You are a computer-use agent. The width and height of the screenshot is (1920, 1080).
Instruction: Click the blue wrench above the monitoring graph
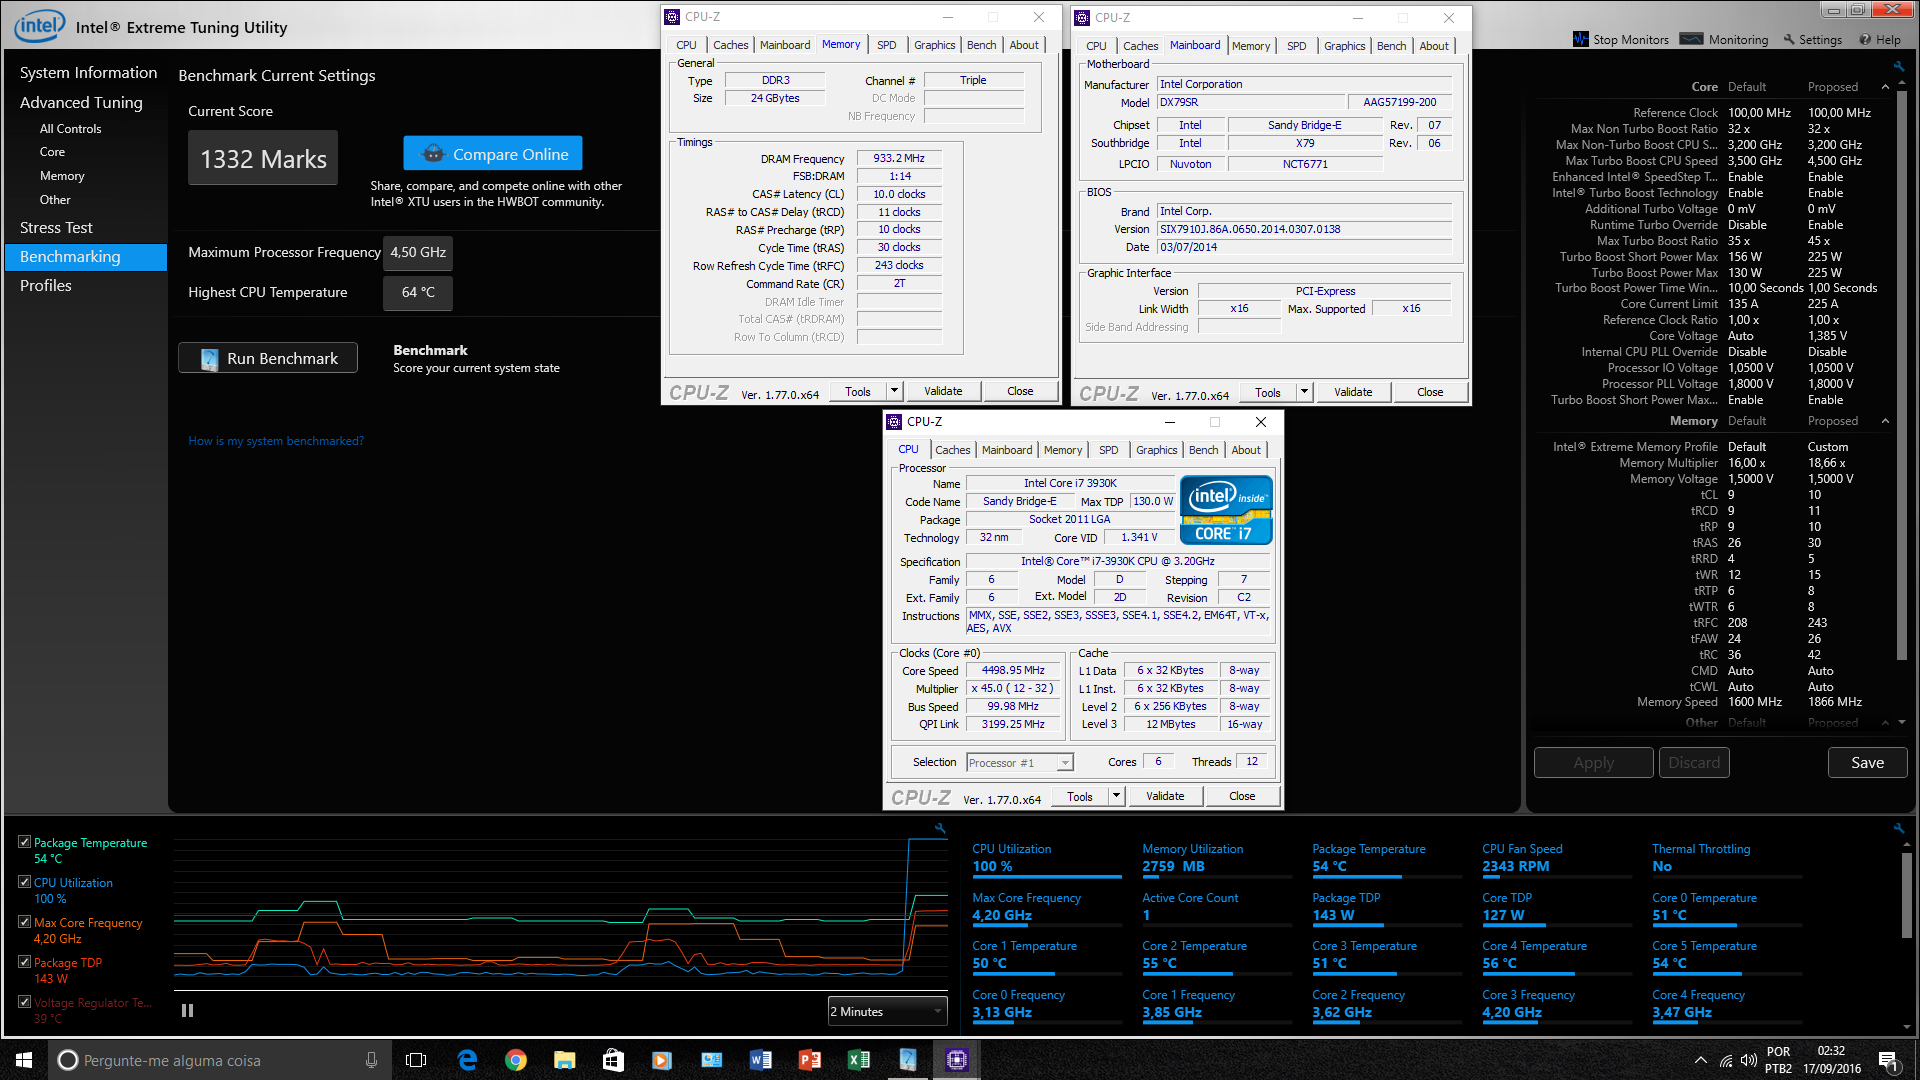[940, 828]
